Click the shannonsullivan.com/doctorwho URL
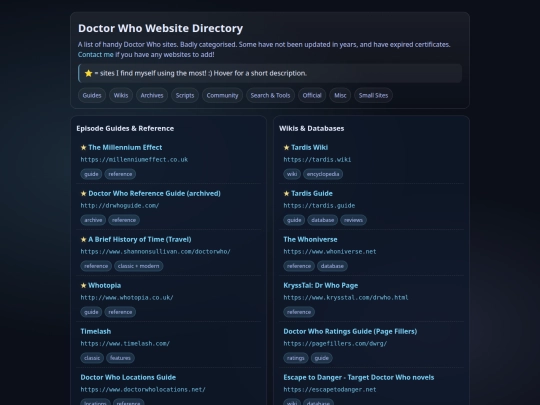 [156, 251]
